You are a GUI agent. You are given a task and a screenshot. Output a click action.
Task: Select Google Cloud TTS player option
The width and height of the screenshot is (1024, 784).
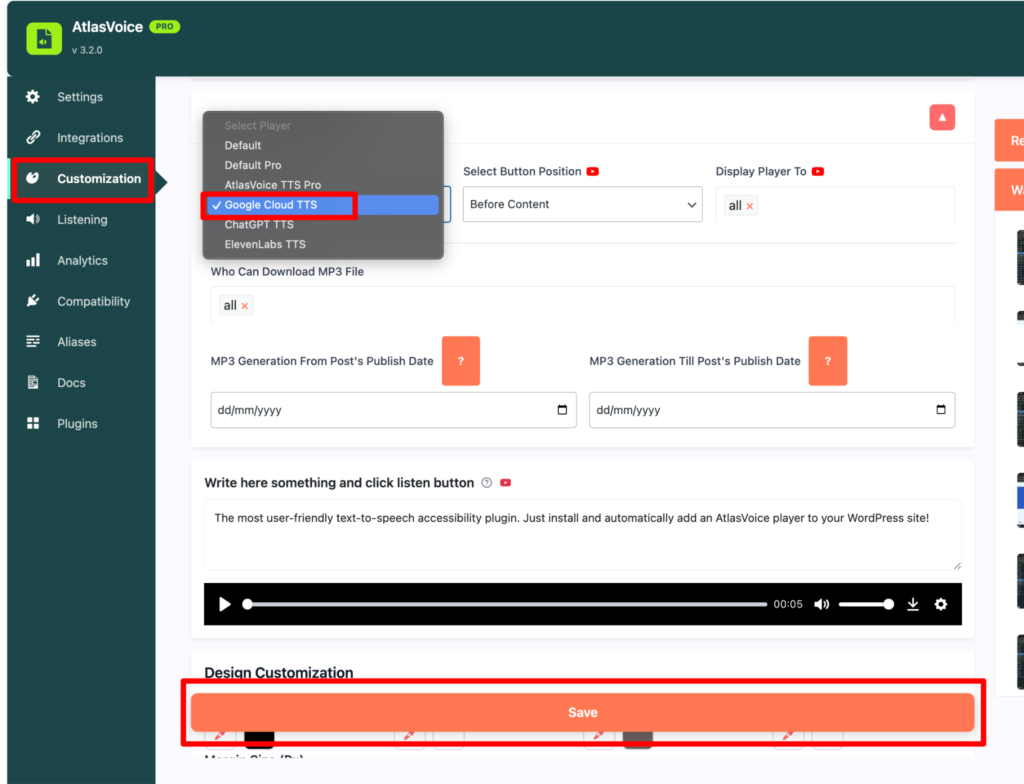pos(323,204)
